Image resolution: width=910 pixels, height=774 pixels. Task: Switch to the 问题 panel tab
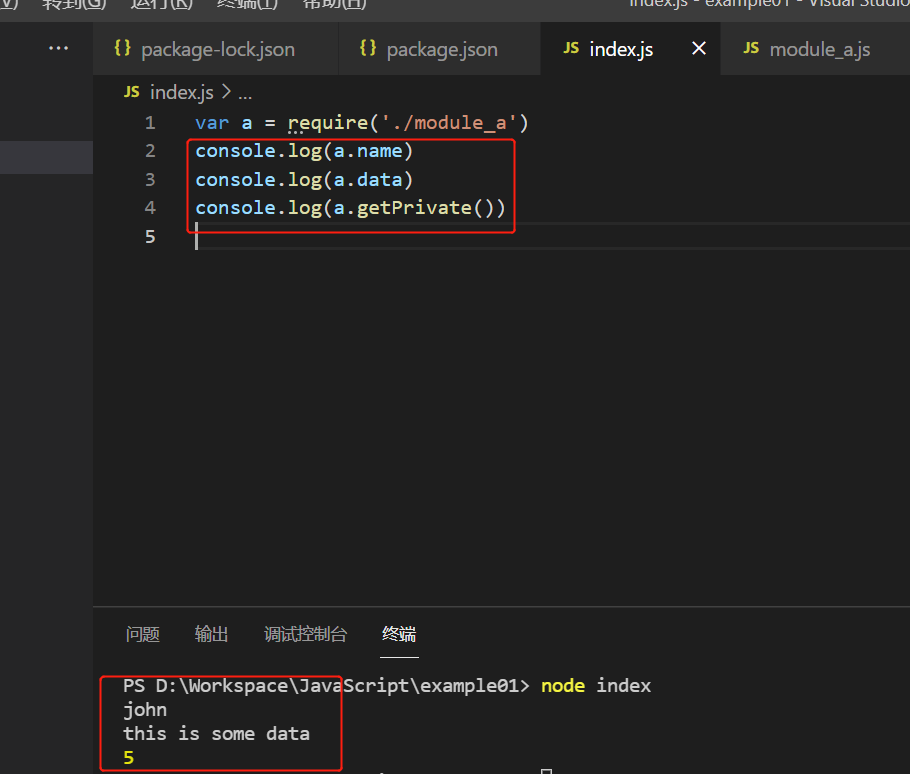click(x=143, y=634)
